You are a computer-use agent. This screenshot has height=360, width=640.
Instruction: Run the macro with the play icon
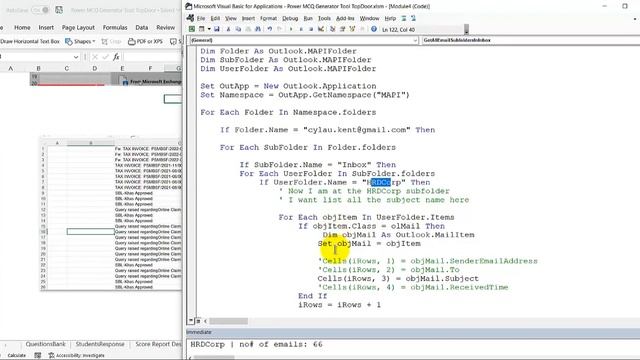pos(291,29)
